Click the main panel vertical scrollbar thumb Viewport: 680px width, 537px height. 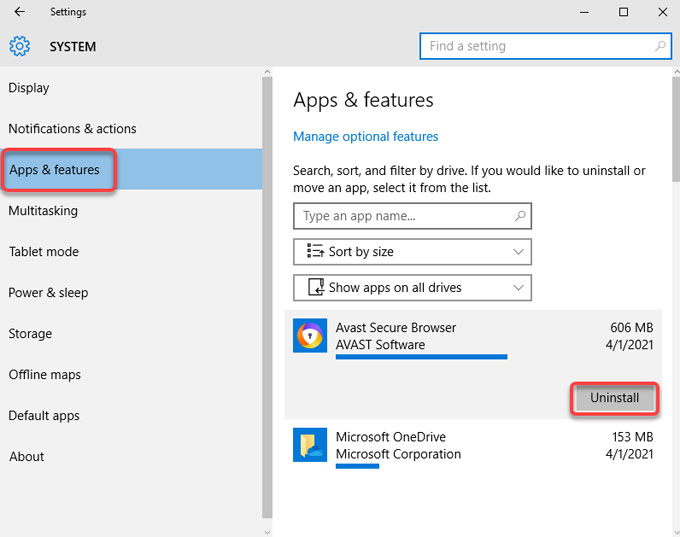676,129
